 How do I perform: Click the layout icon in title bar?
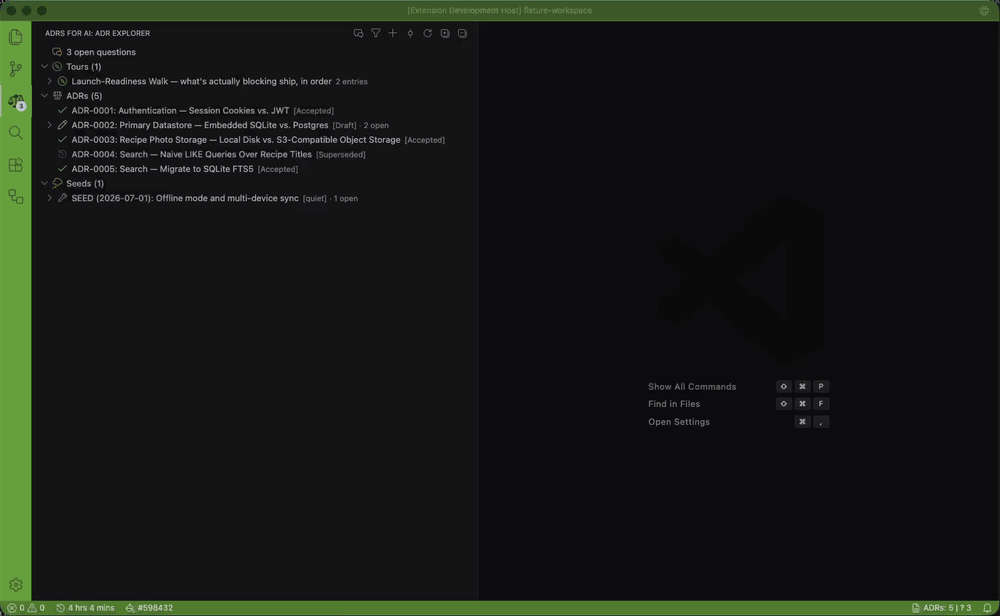click(x=984, y=10)
